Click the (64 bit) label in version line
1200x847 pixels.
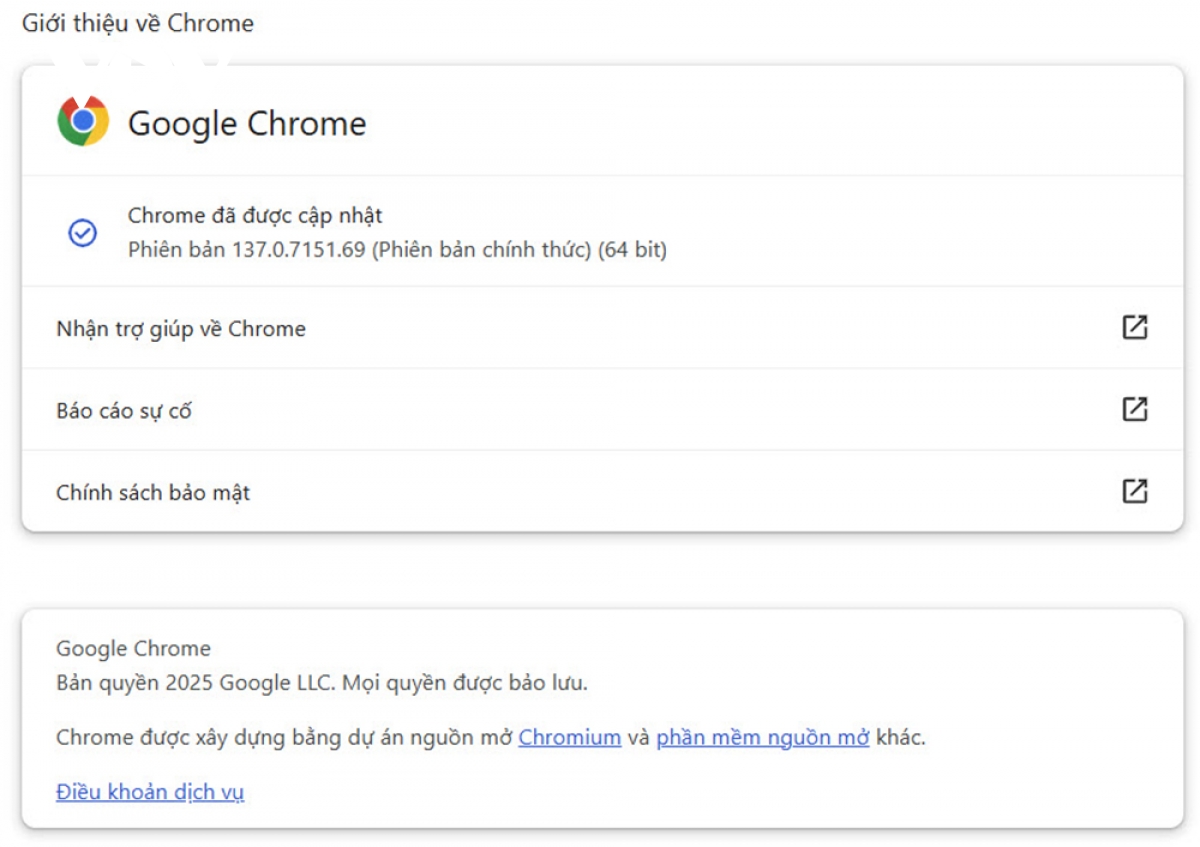coord(632,250)
